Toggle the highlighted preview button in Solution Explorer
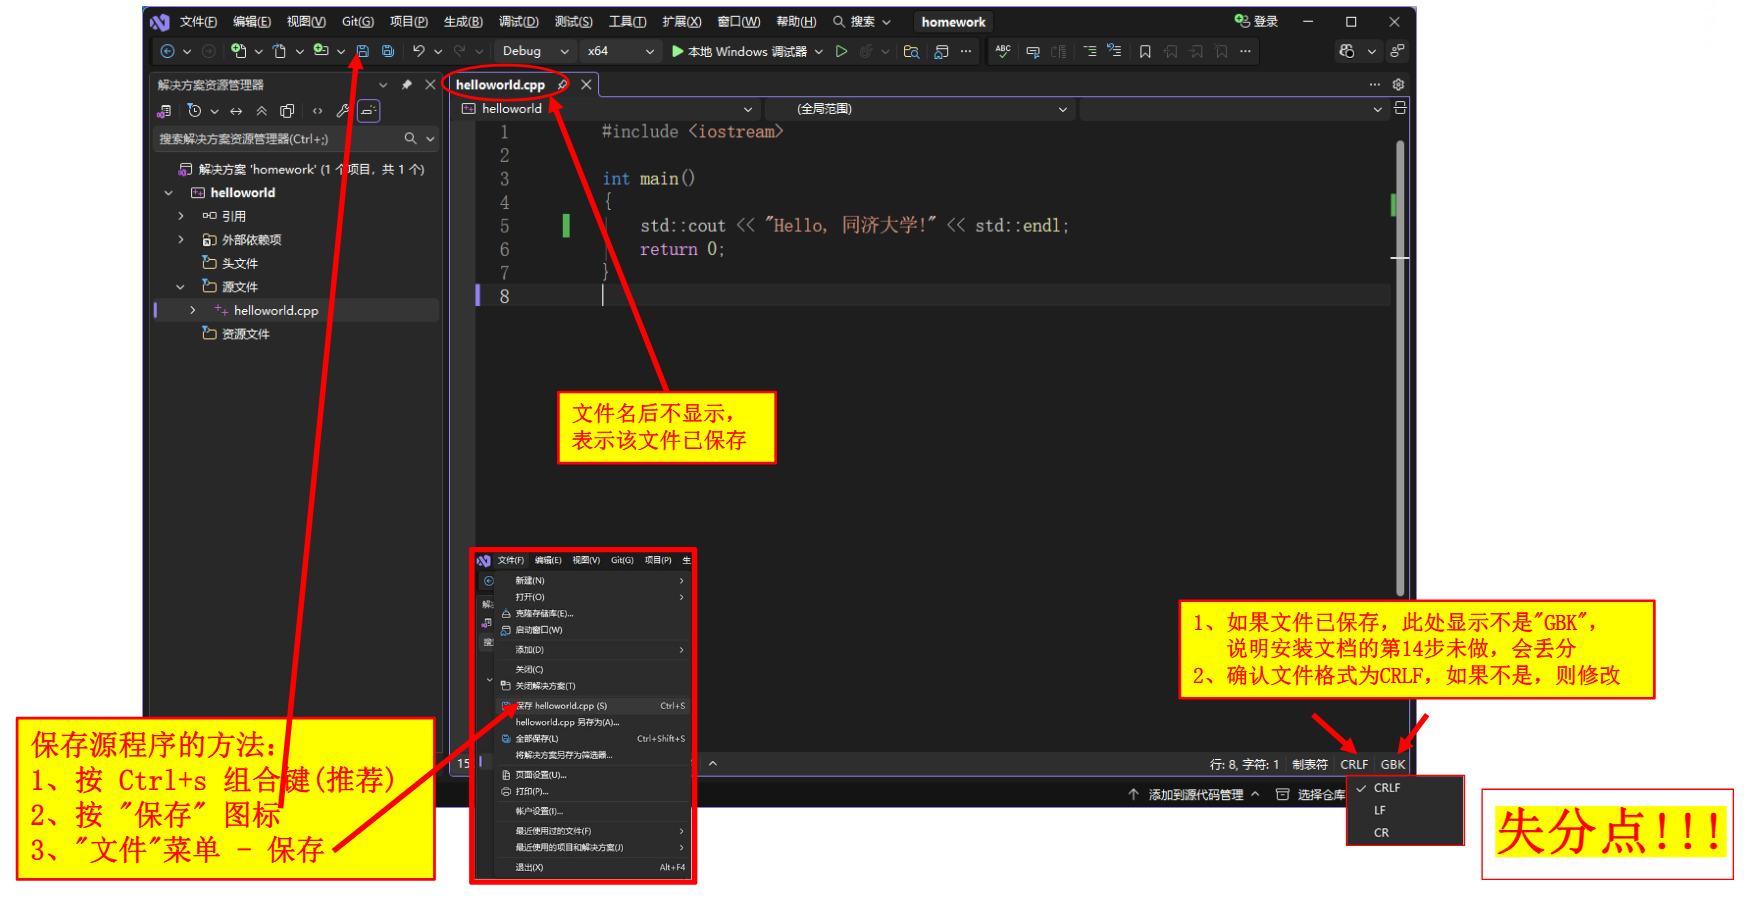 [369, 111]
